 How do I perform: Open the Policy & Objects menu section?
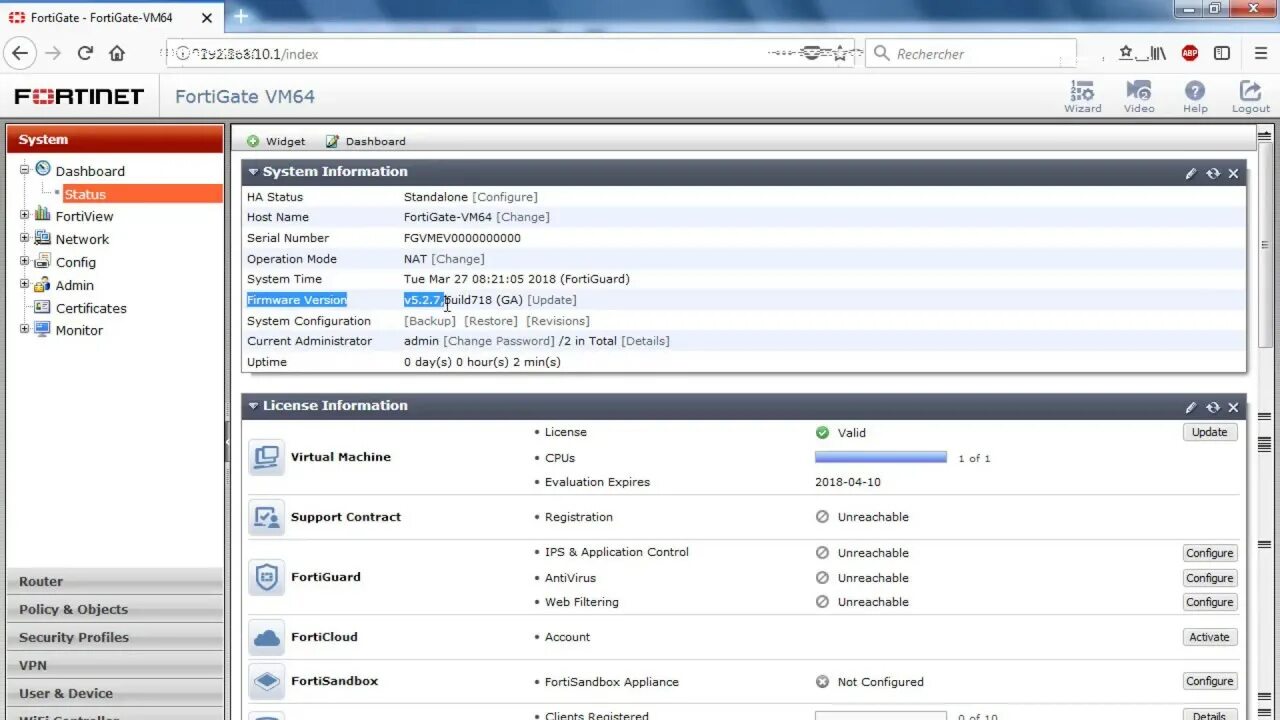pyautogui.click(x=115, y=609)
